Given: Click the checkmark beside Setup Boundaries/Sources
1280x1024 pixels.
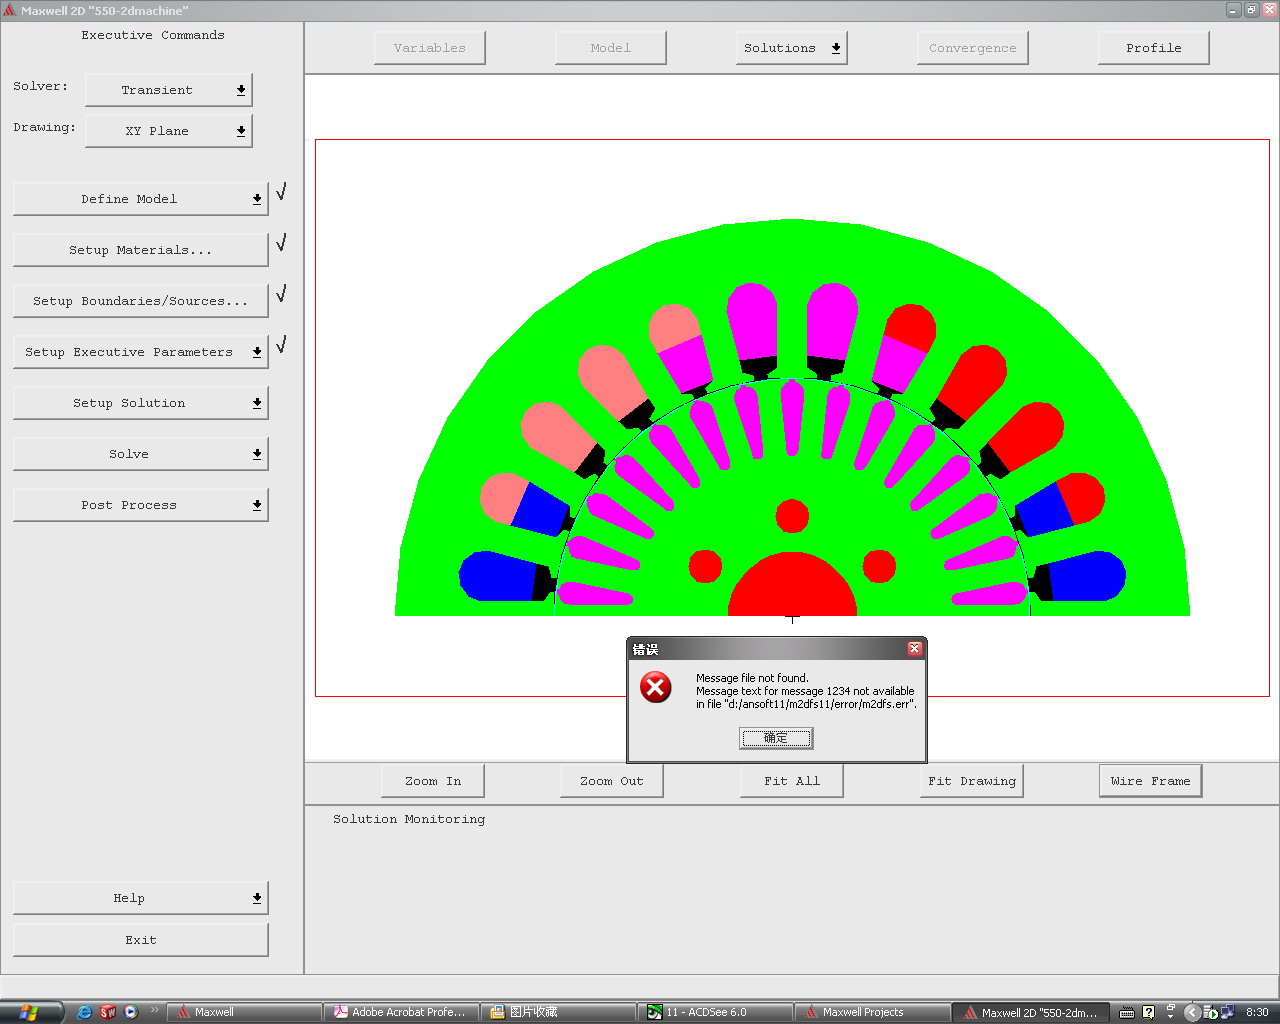Looking at the screenshot, I should coord(281,293).
